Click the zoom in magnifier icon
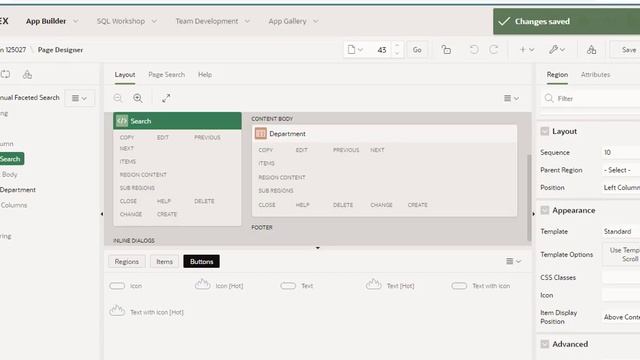Image resolution: width=640 pixels, height=360 pixels. (138, 98)
